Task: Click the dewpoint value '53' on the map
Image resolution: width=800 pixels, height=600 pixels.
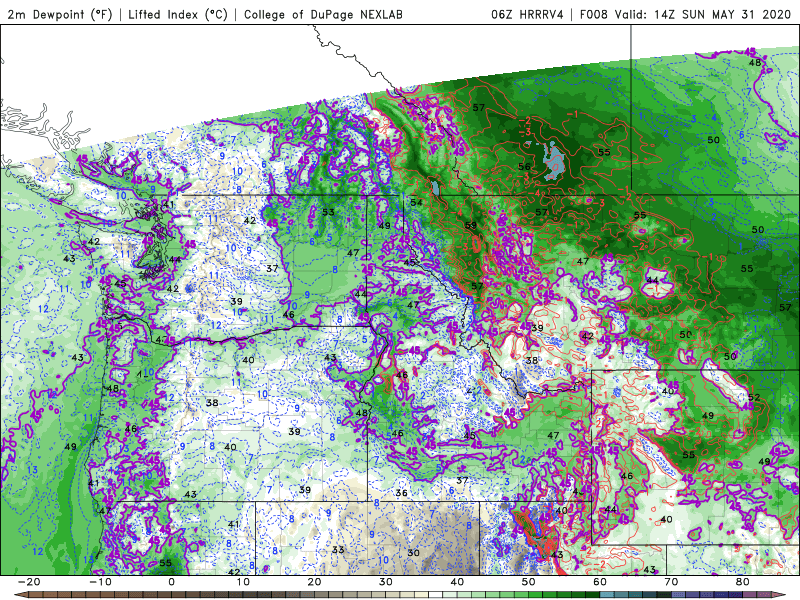Action: (x=328, y=212)
